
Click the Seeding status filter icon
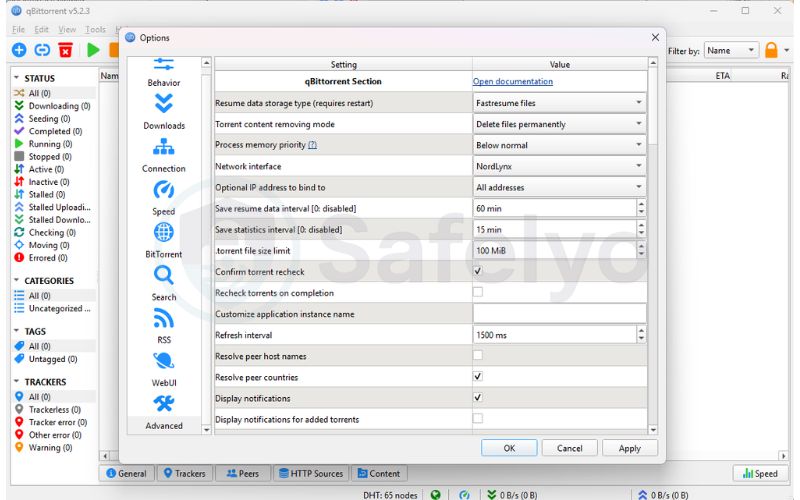click(19, 118)
